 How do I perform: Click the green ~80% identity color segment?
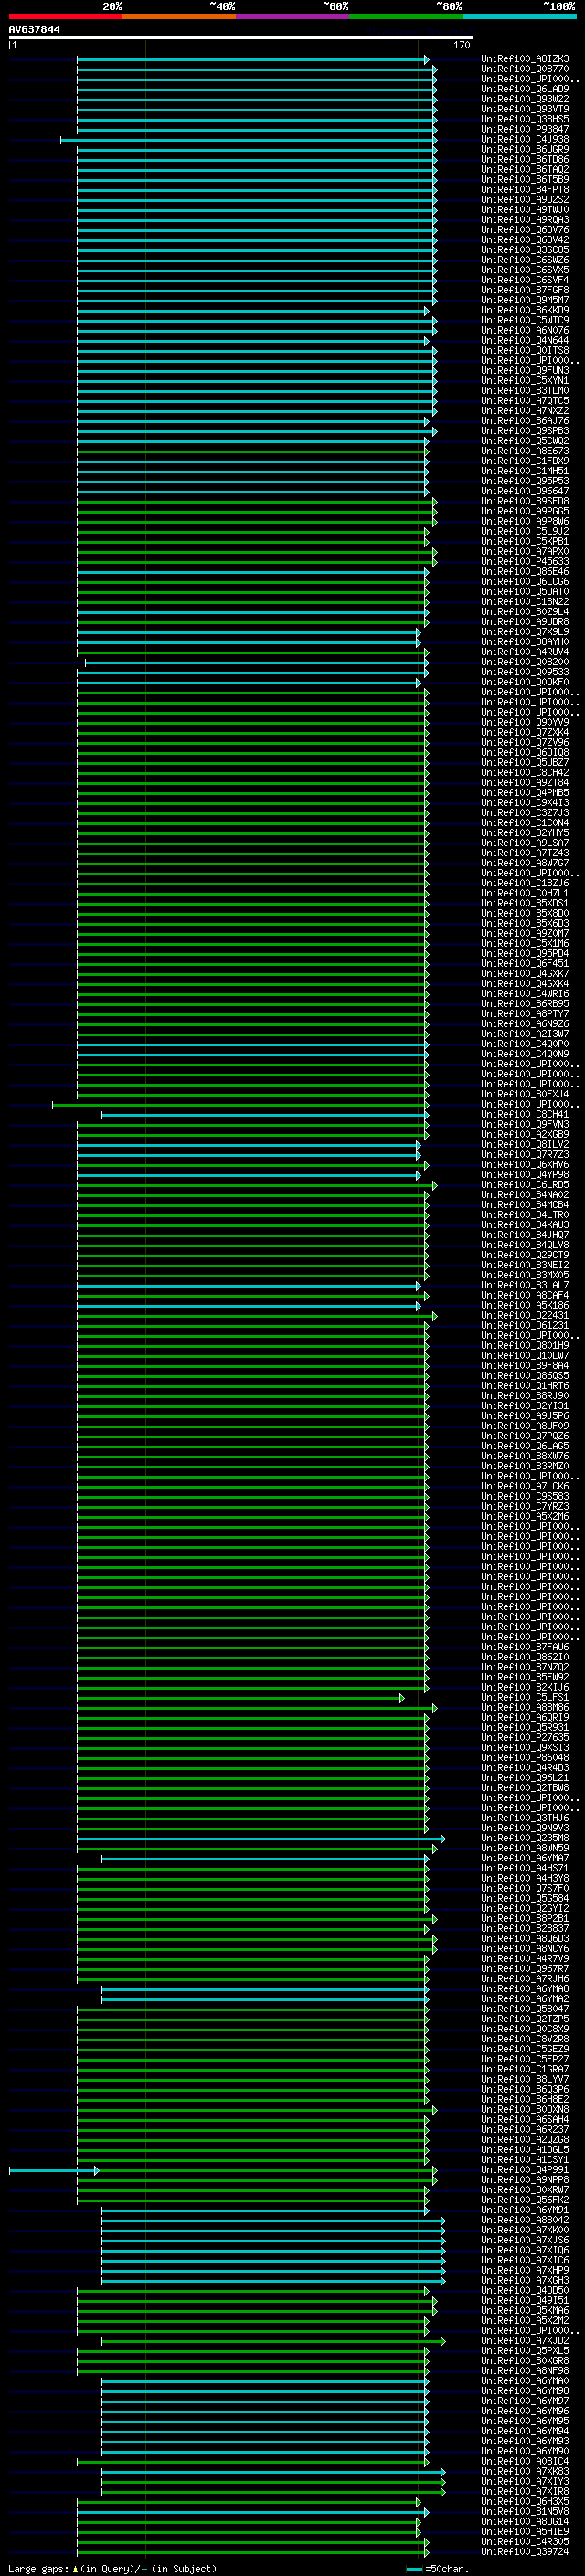pos(406,16)
